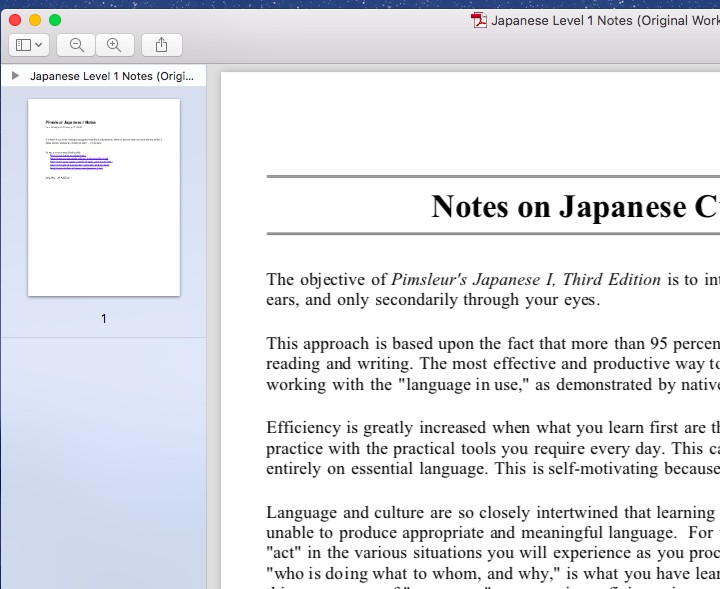Click the paragraph starting with Language and culture
The width and height of the screenshot is (720, 589).
pos(492,543)
